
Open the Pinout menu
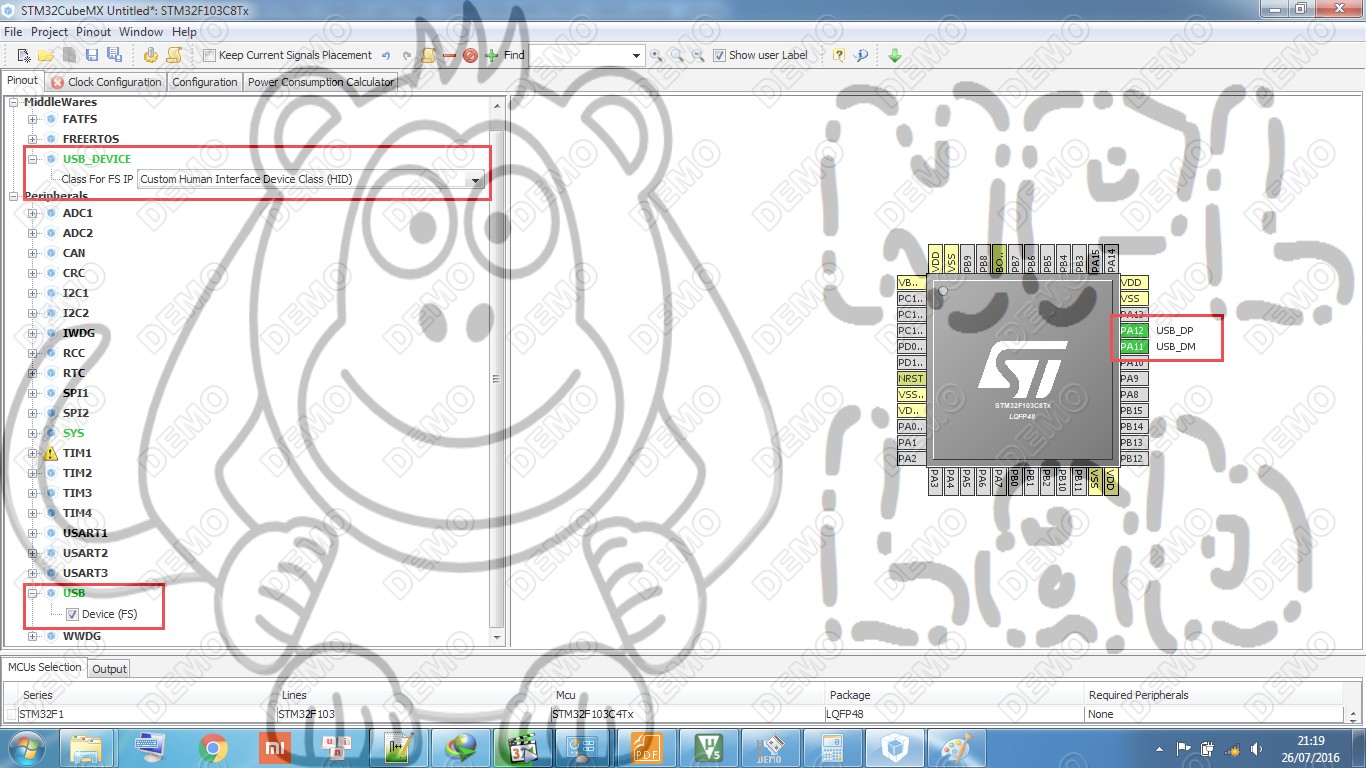pos(93,31)
